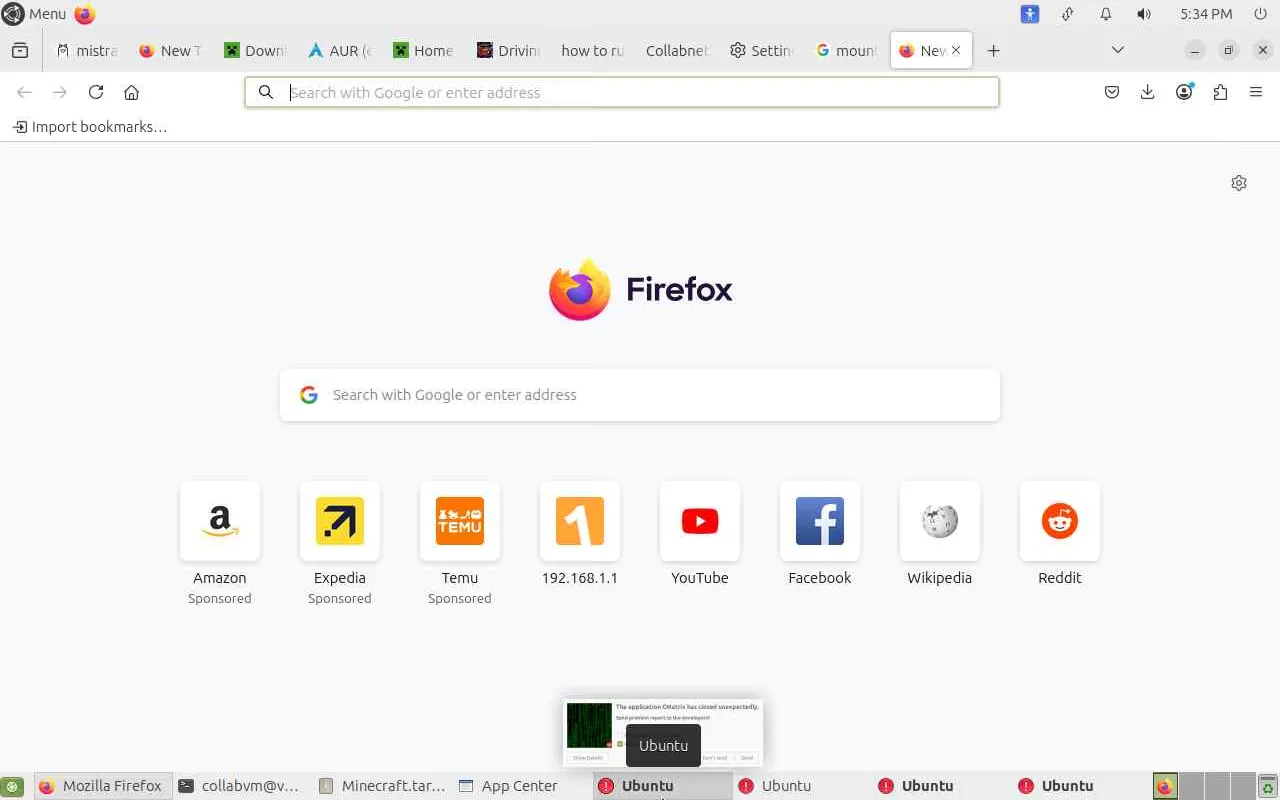This screenshot has width=1280, height=800.
Task: Switch to the collabvm terminal taskbar entry
Action: 239,786
